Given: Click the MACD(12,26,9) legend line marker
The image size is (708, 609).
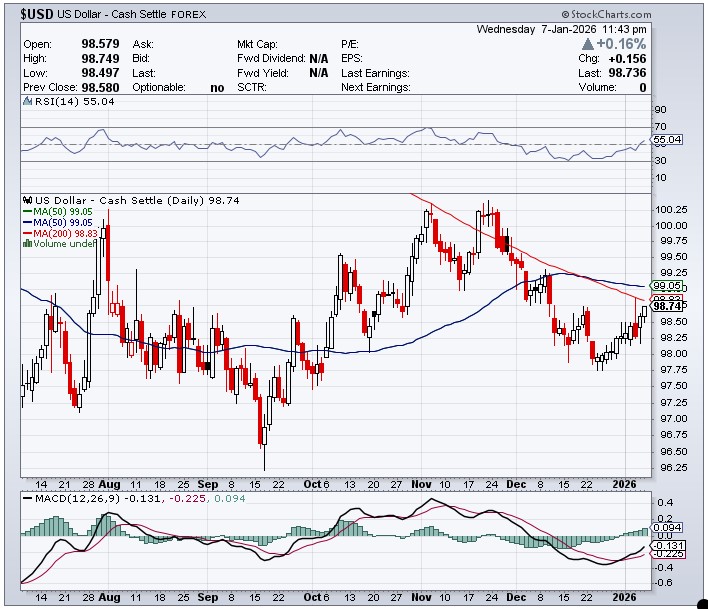Looking at the screenshot, I should [x=28, y=499].
